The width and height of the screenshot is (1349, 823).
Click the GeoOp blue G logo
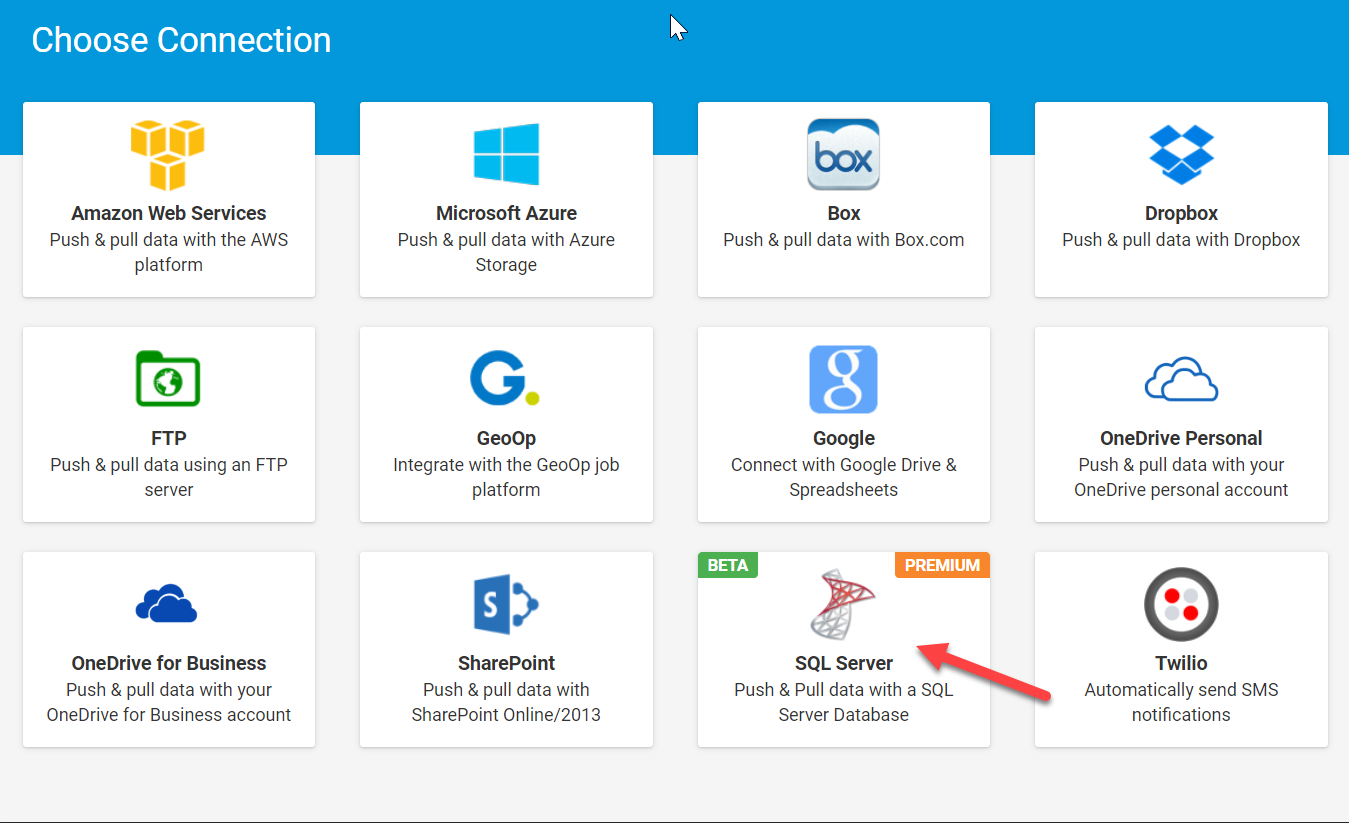504,379
